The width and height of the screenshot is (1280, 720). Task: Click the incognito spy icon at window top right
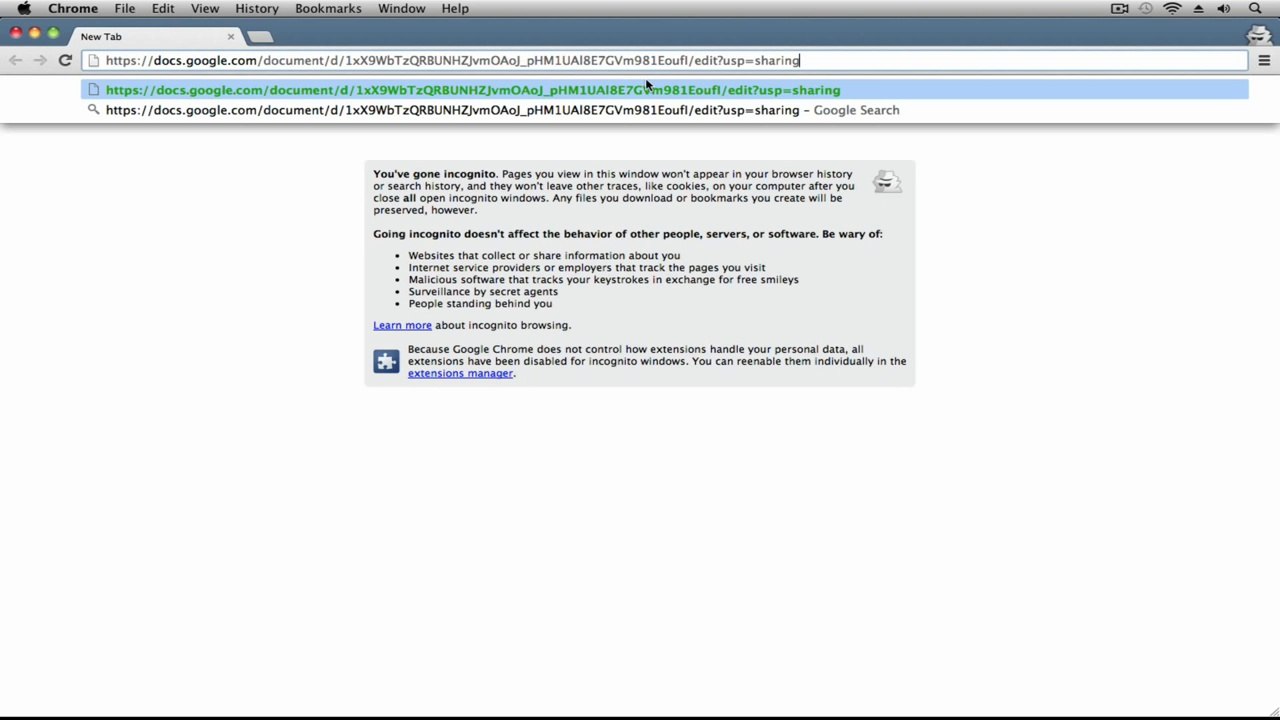click(1259, 36)
